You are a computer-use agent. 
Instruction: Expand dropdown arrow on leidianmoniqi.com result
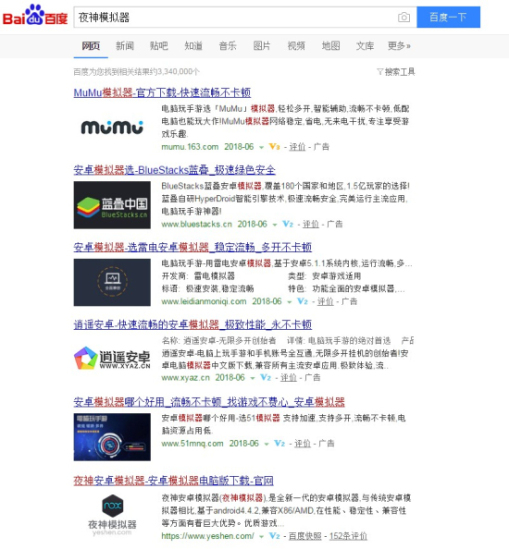290,302
